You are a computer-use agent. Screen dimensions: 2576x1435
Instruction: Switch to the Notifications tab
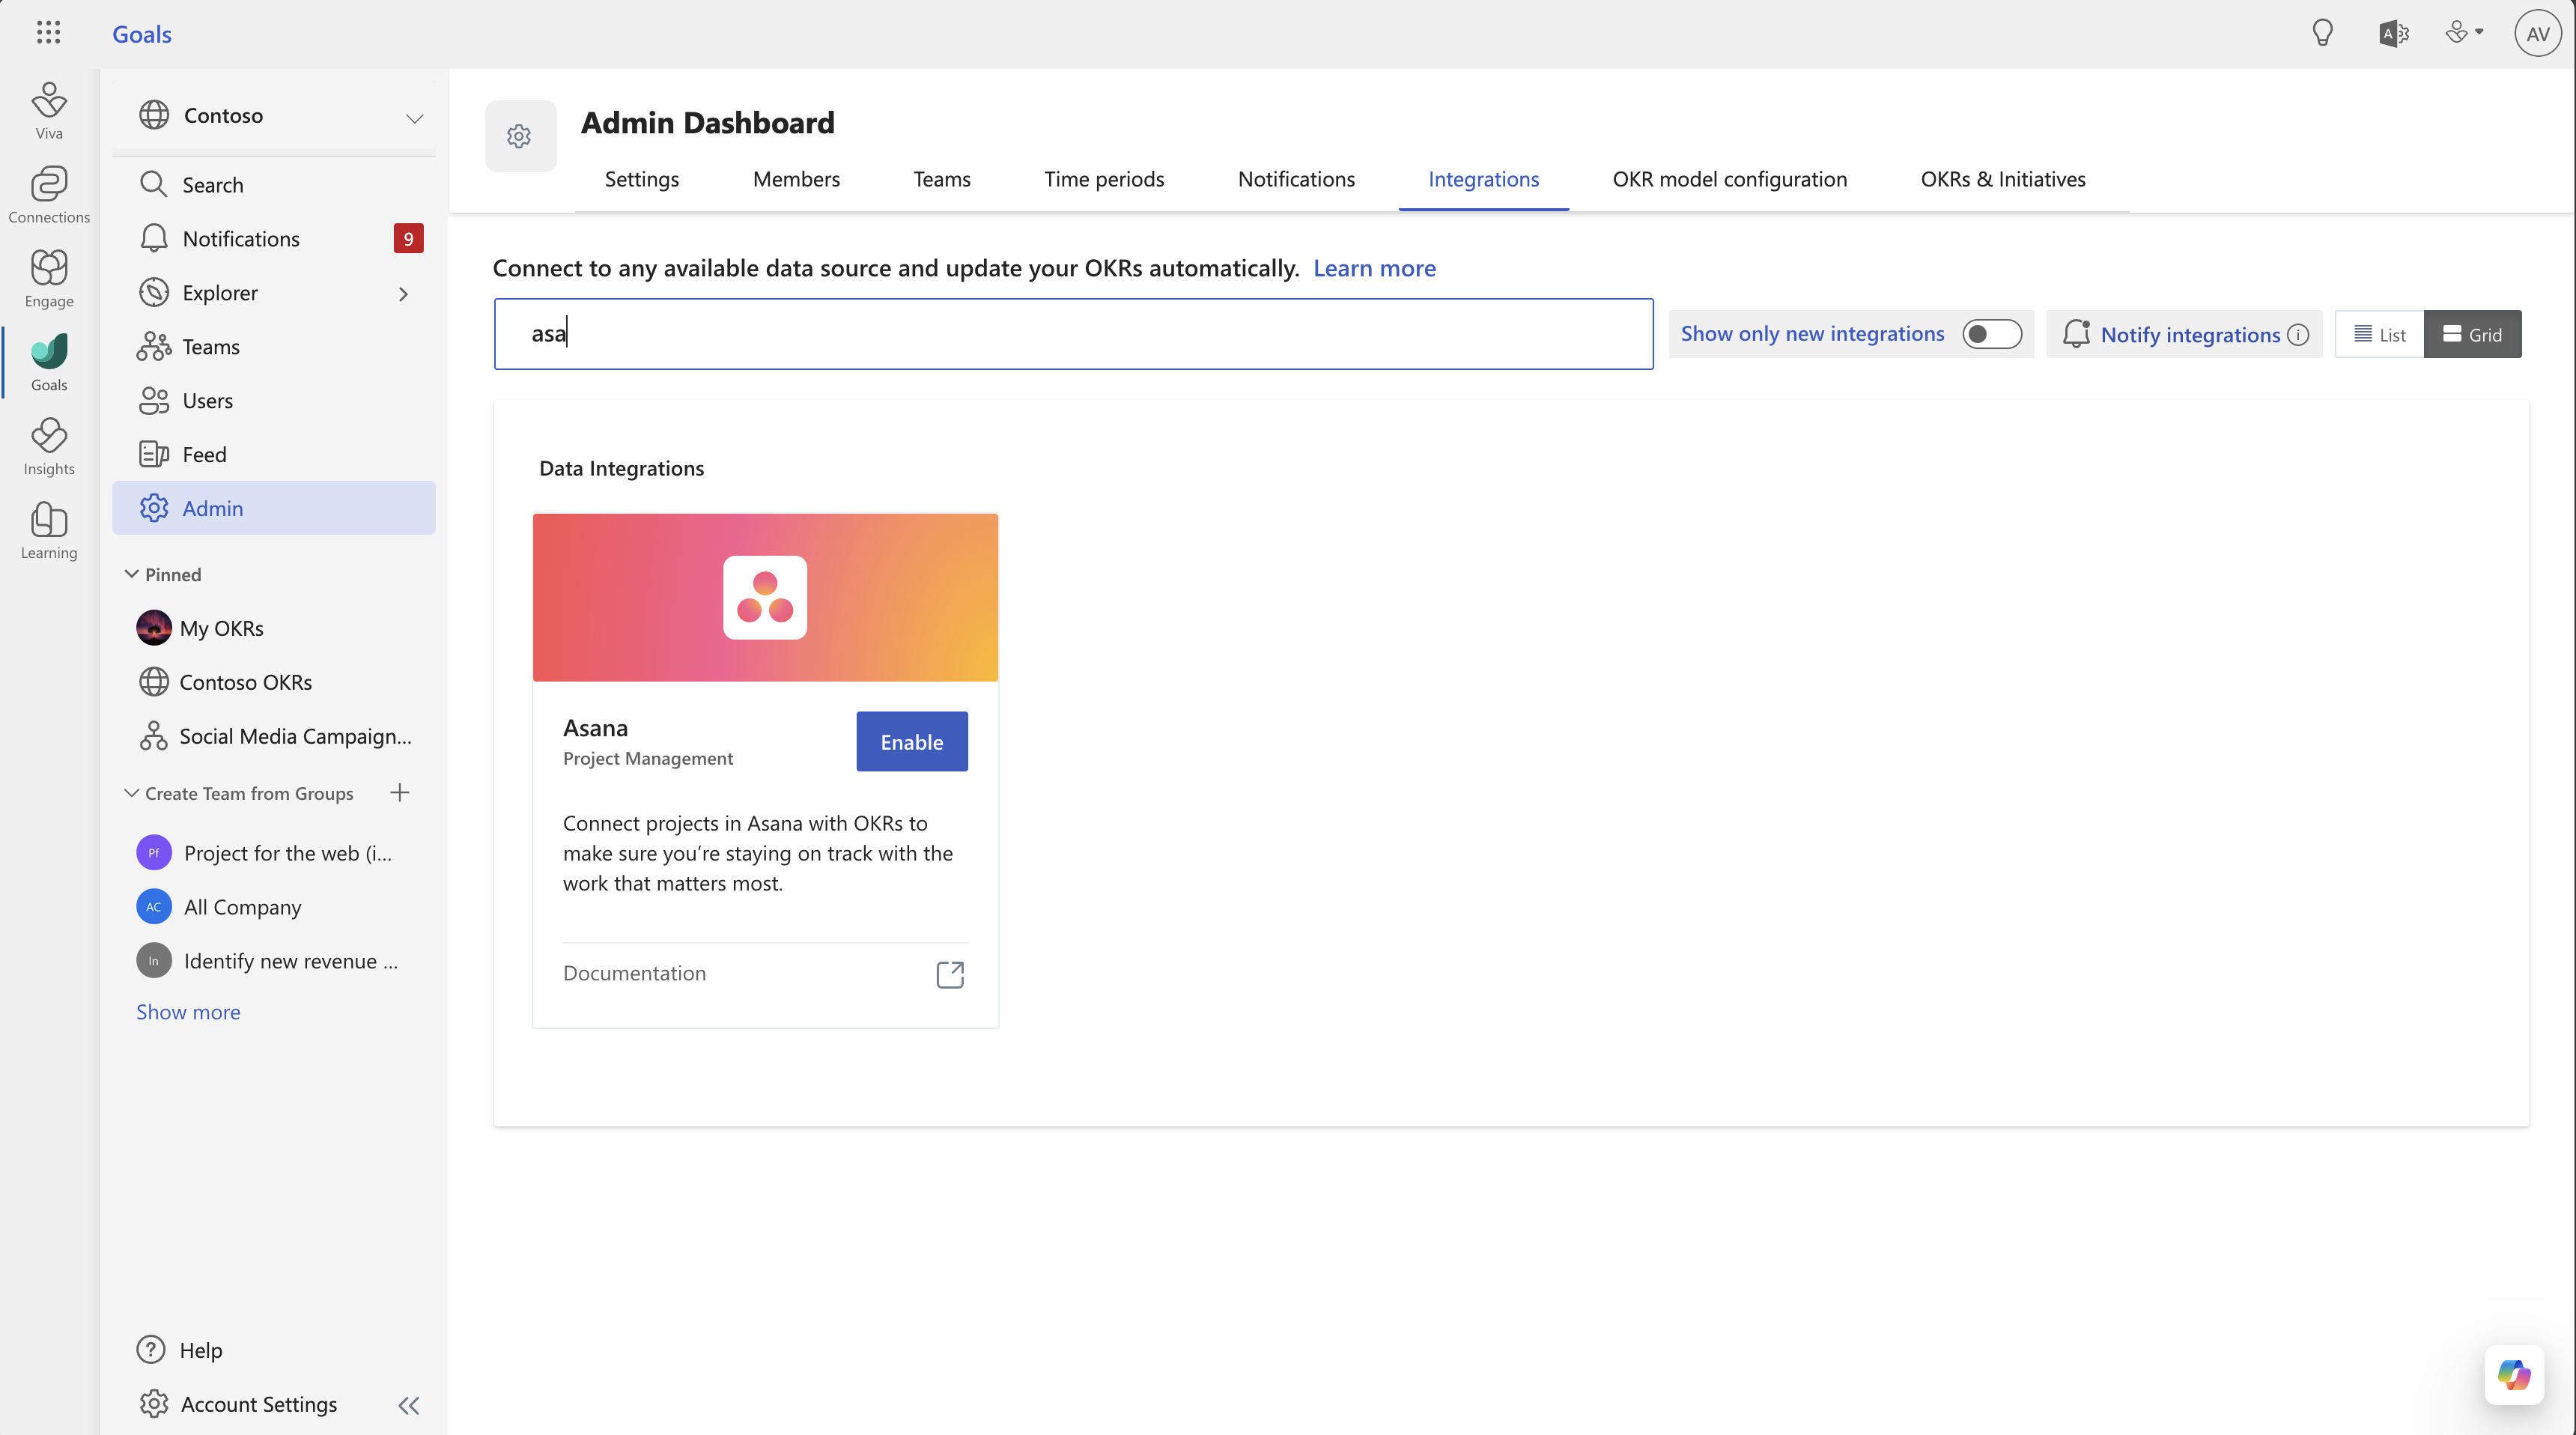pyautogui.click(x=1297, y=177)
